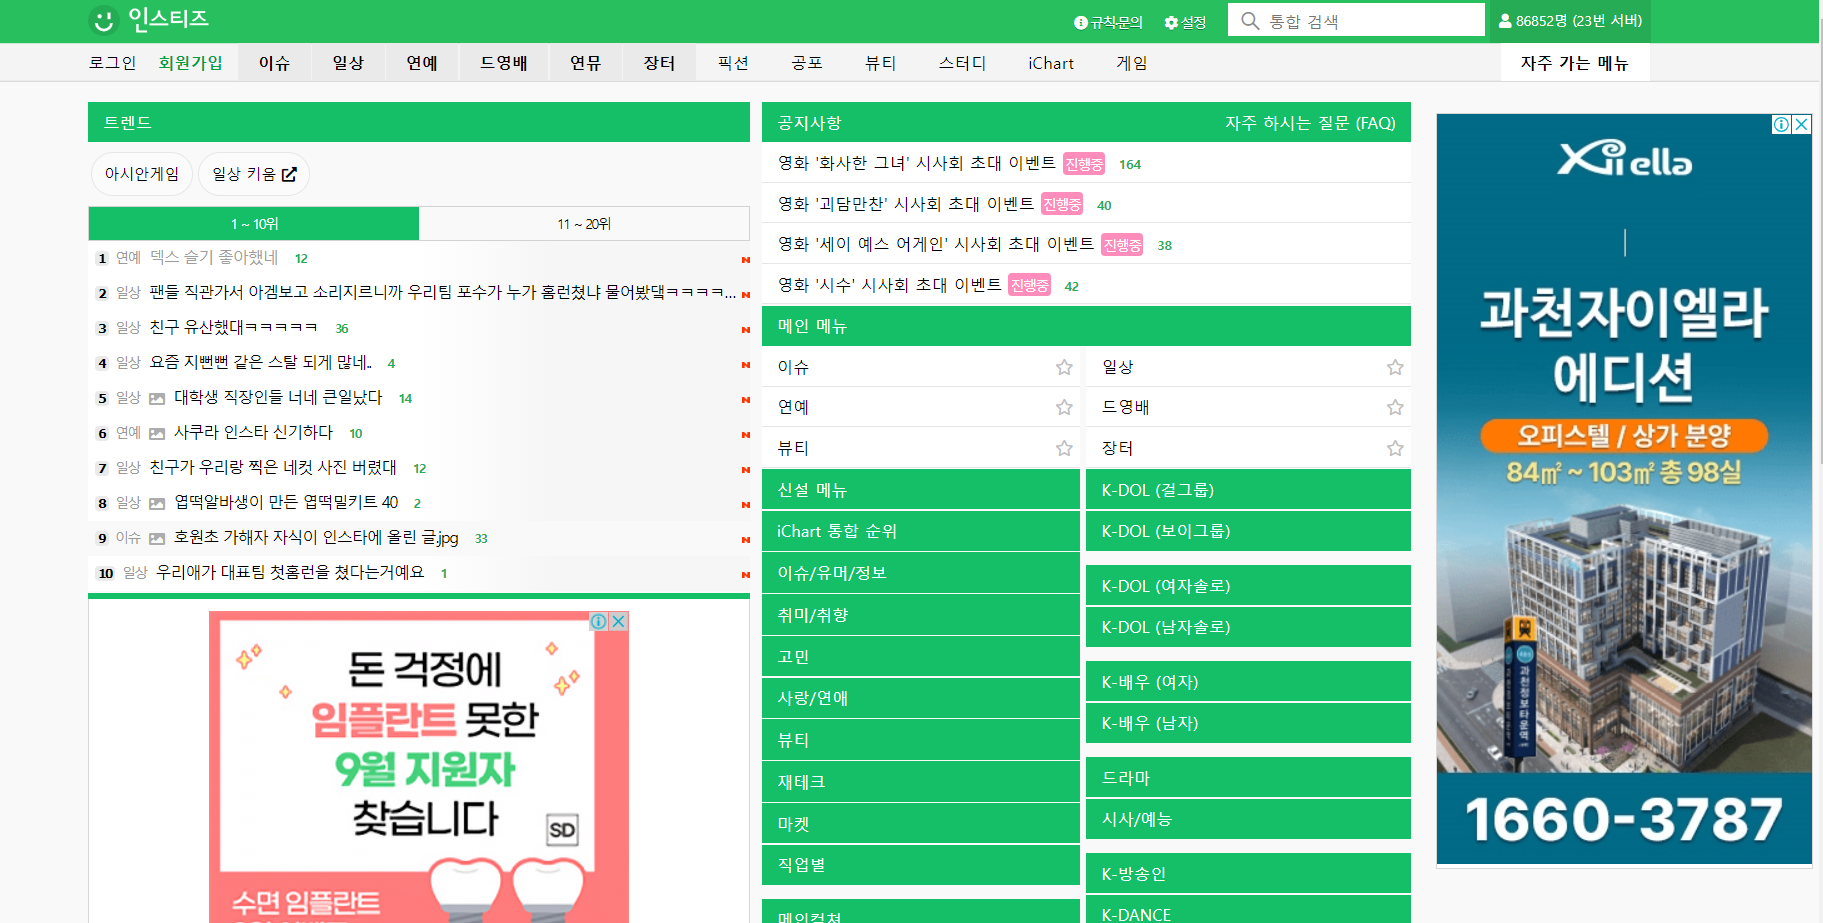
Task: Click the user count person icon showing 86852명
Action: (1505, 21)
